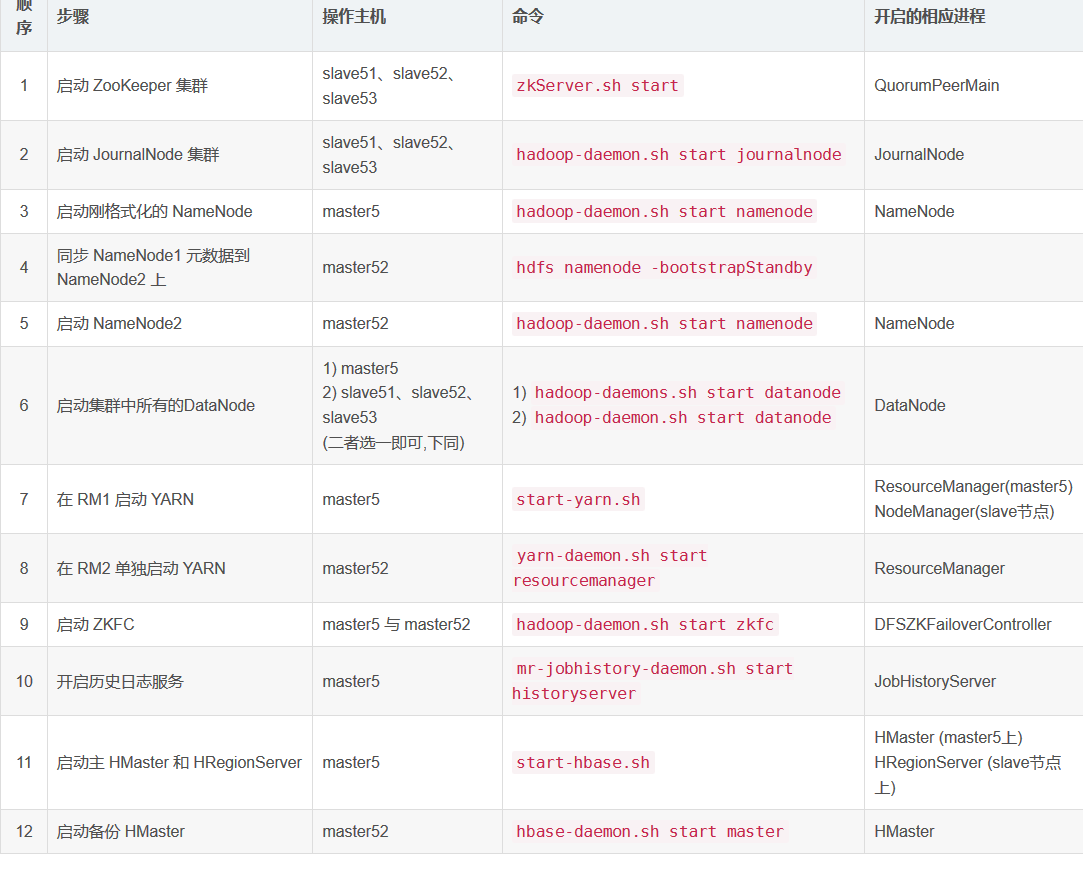
Task: Select master5 与 master52 host cell
Action: pyautogui.click(x=396, y=625)
